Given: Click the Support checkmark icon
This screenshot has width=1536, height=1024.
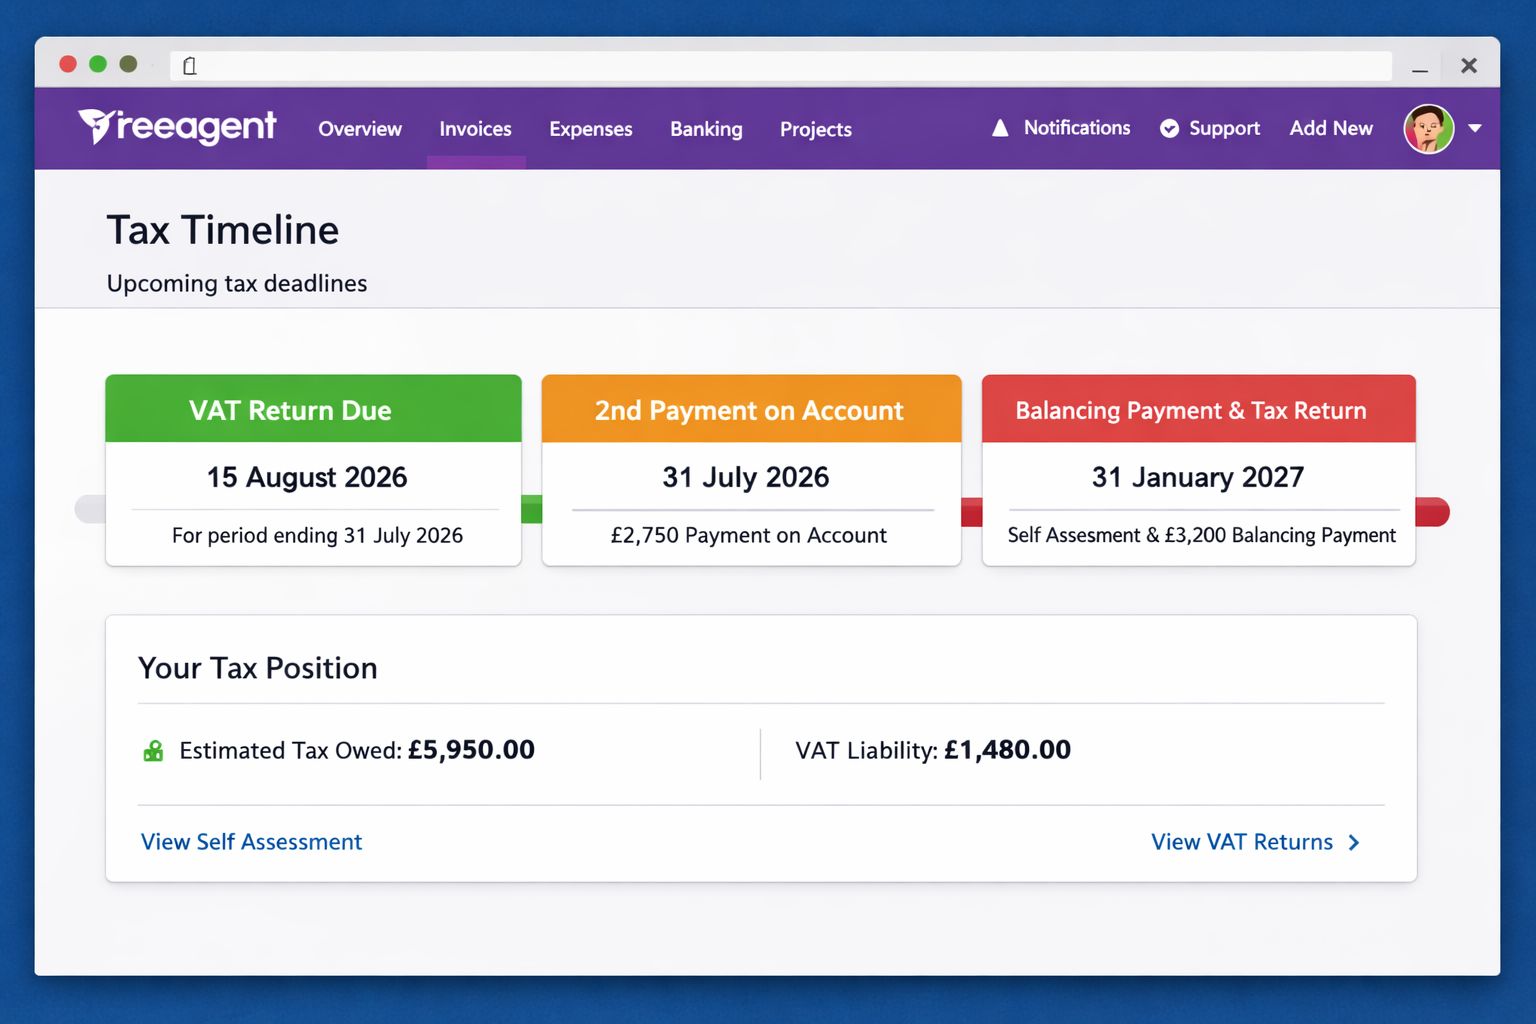Looking at the screenshot, I should click(x=1169, y=128).
